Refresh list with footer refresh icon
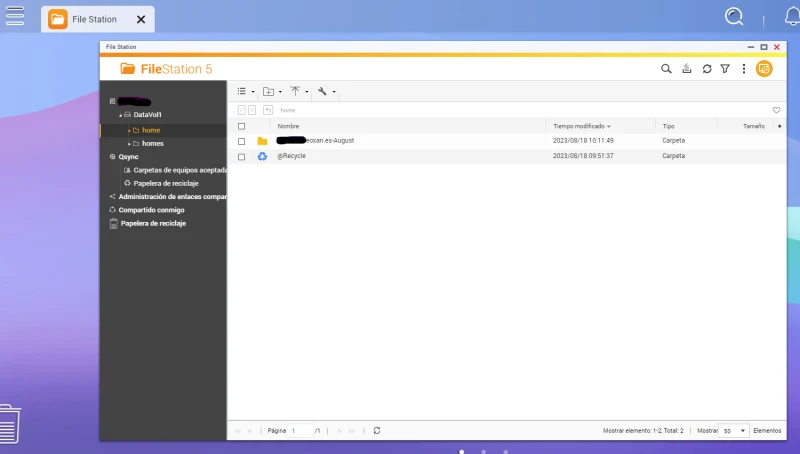800x454 pixels. coord(377,431)
